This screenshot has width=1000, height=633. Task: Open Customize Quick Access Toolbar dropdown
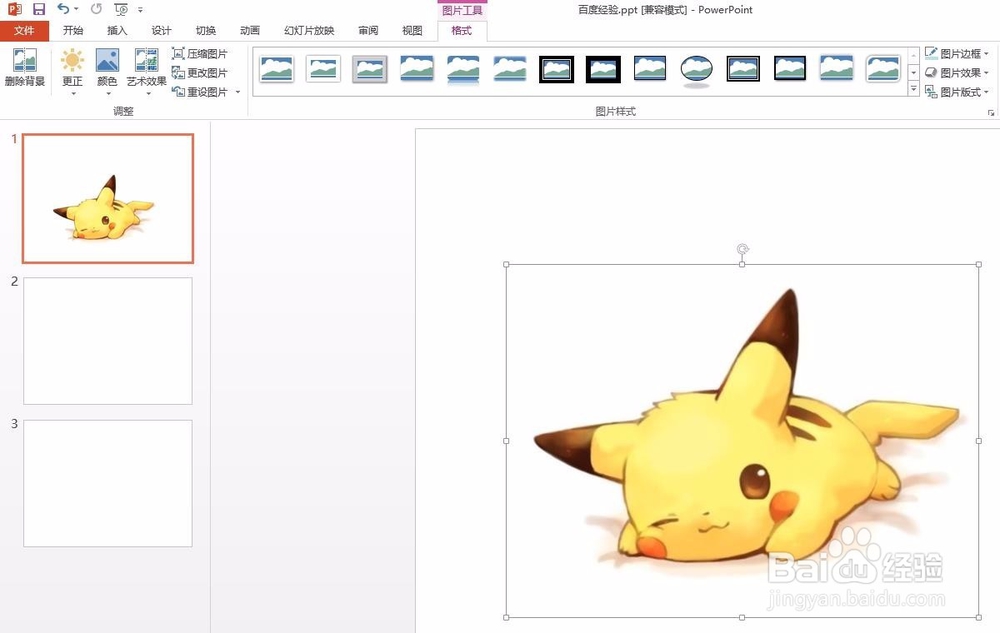point(140,10)
